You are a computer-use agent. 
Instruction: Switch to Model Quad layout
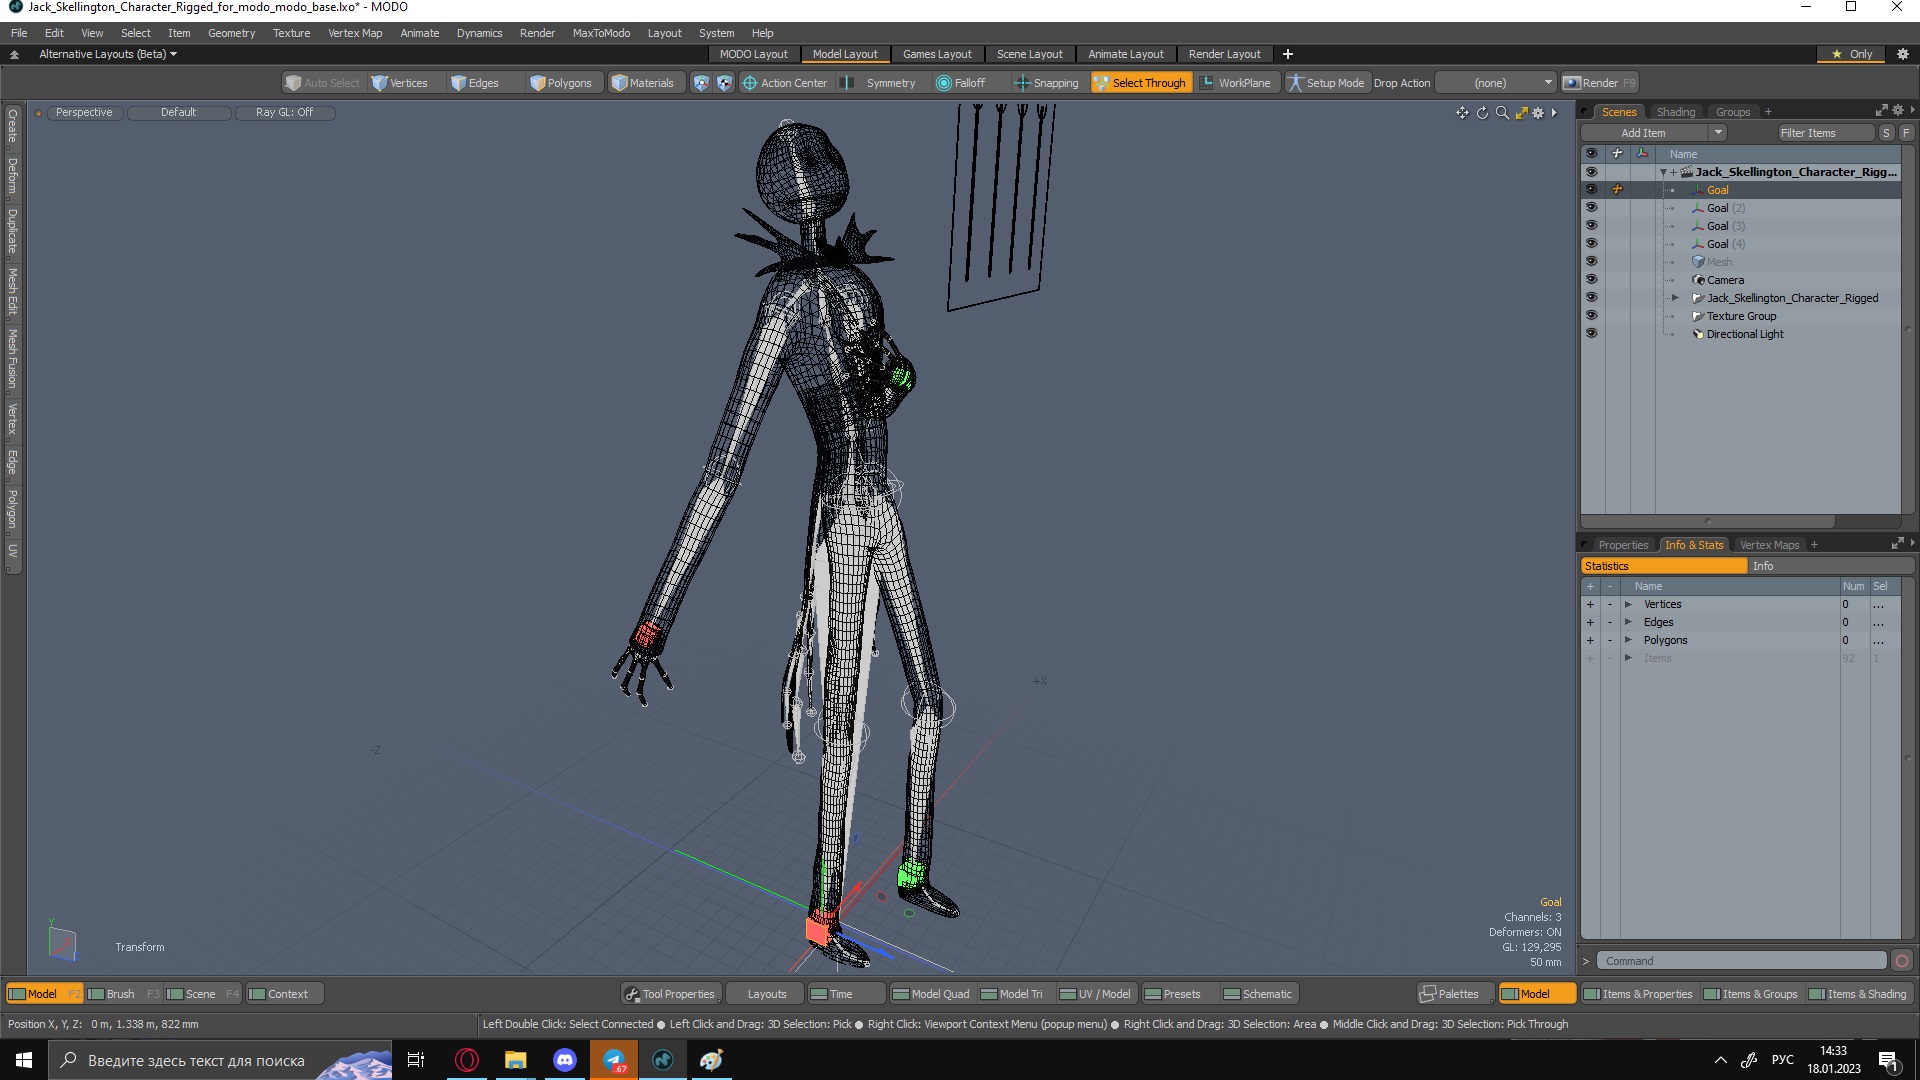[931, 994]
